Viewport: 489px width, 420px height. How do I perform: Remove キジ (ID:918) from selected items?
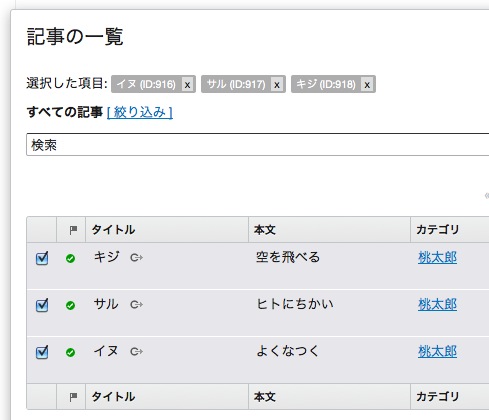(x=367, y=85)
